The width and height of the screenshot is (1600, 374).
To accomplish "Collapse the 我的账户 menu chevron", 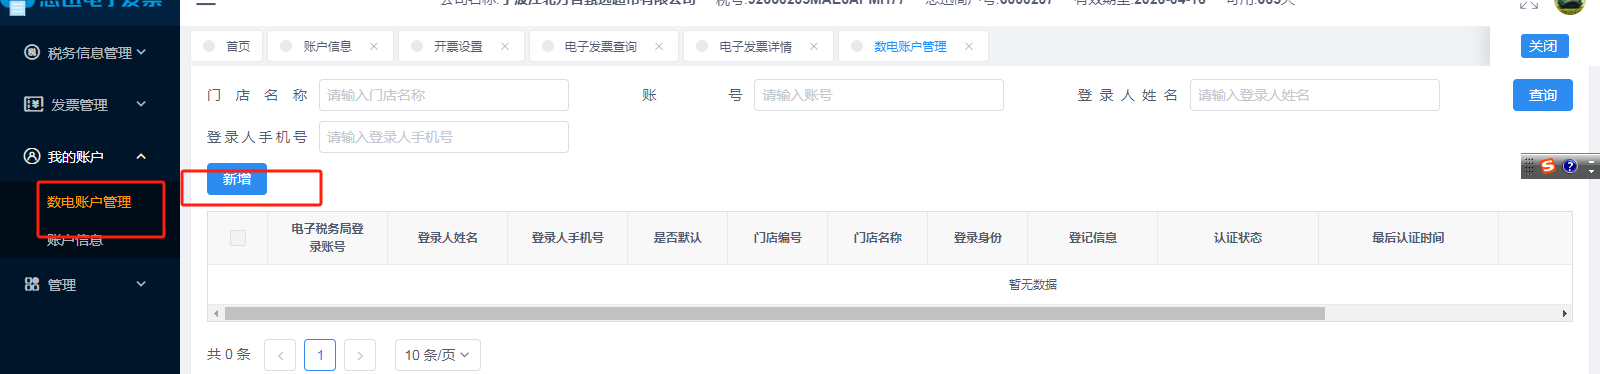I will pyautogui.click(x=141, y=156).
